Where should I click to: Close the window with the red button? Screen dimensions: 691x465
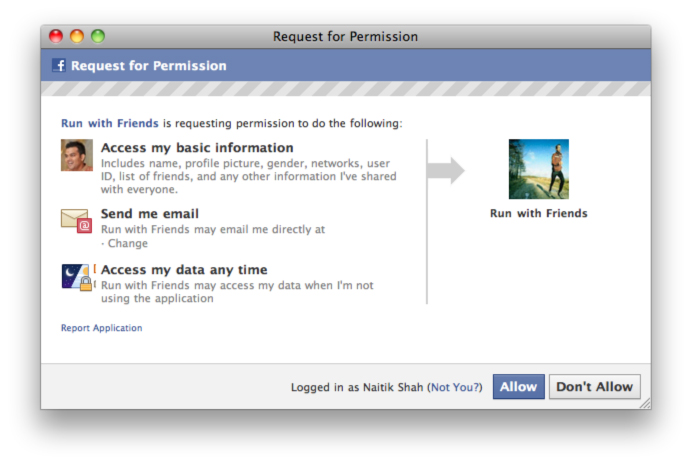pyautogui.click(x=56, y=37)
